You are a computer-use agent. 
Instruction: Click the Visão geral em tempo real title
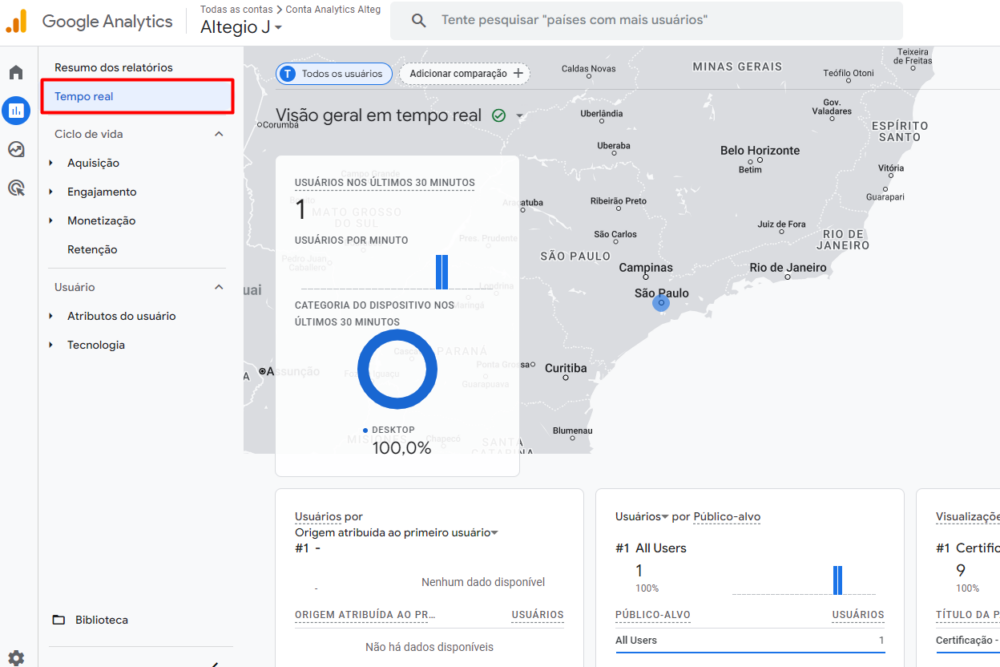378,115
